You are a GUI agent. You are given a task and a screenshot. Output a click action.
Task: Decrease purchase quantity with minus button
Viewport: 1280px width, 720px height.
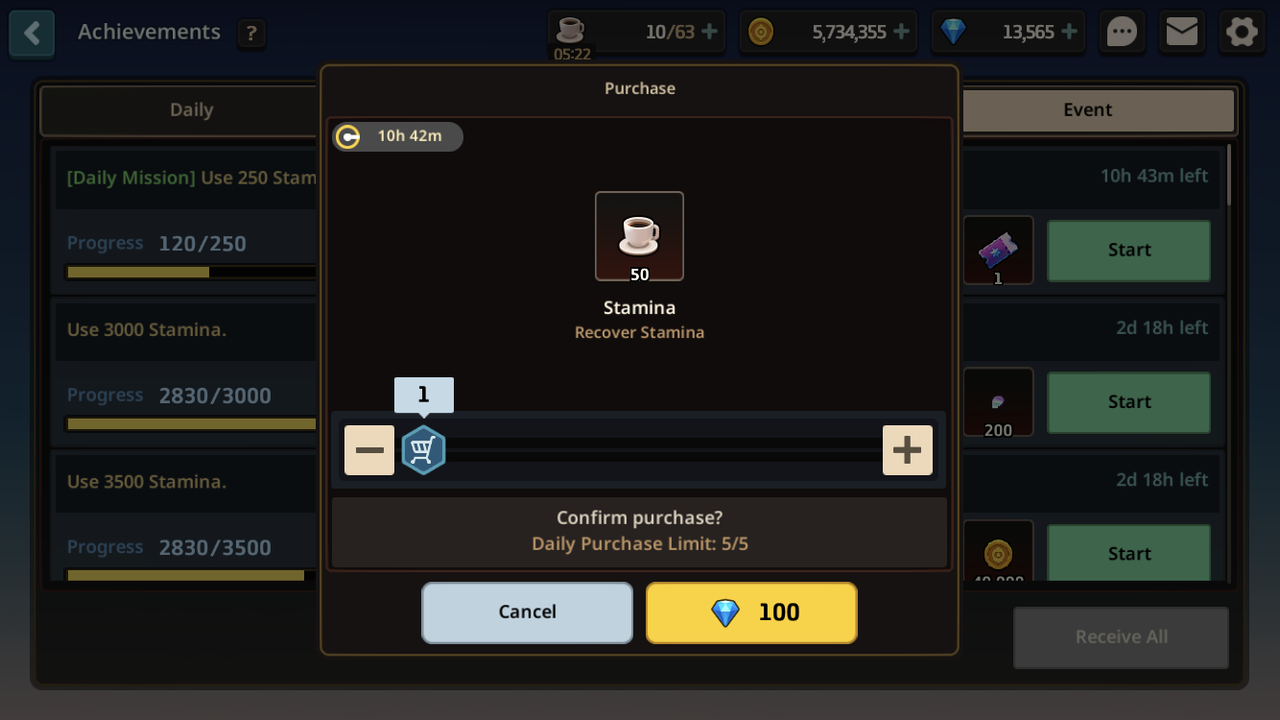coord(369,450)
